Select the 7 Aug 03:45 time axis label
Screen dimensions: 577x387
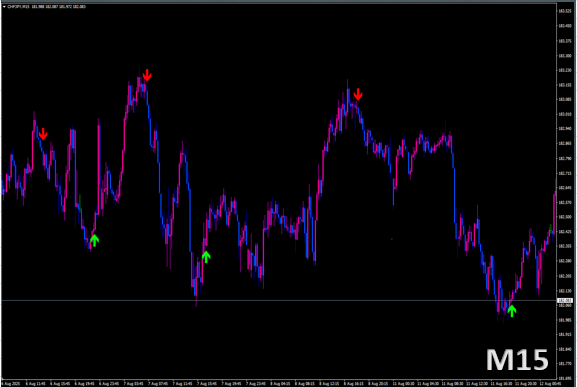(x=133, y=384)
